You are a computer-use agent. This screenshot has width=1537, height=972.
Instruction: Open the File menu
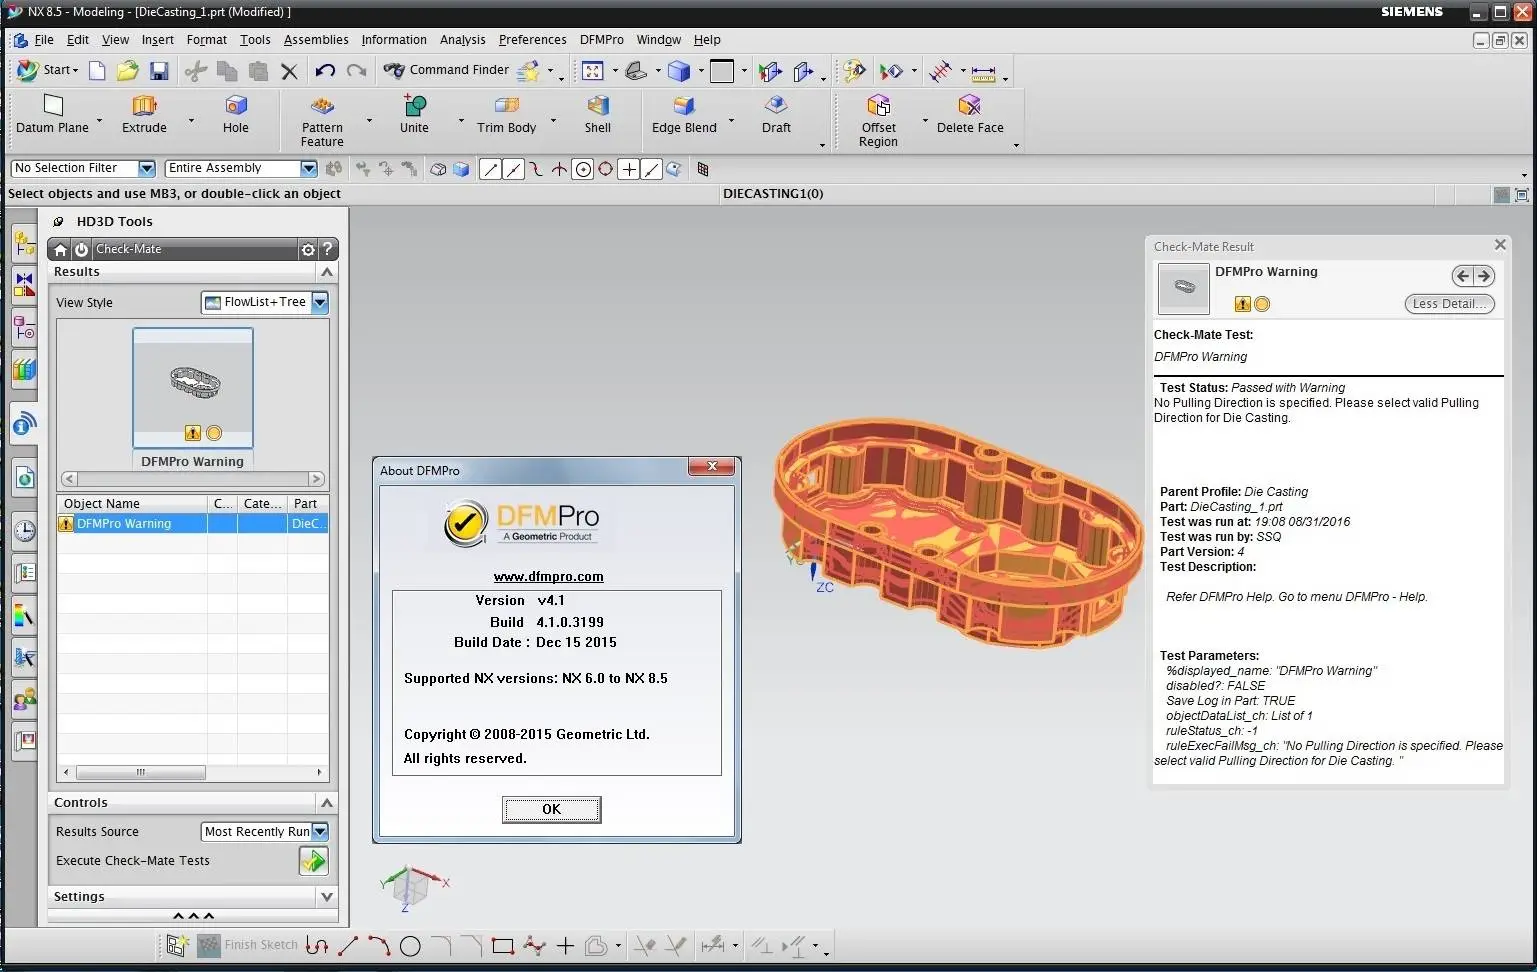[x=44, y=40]
